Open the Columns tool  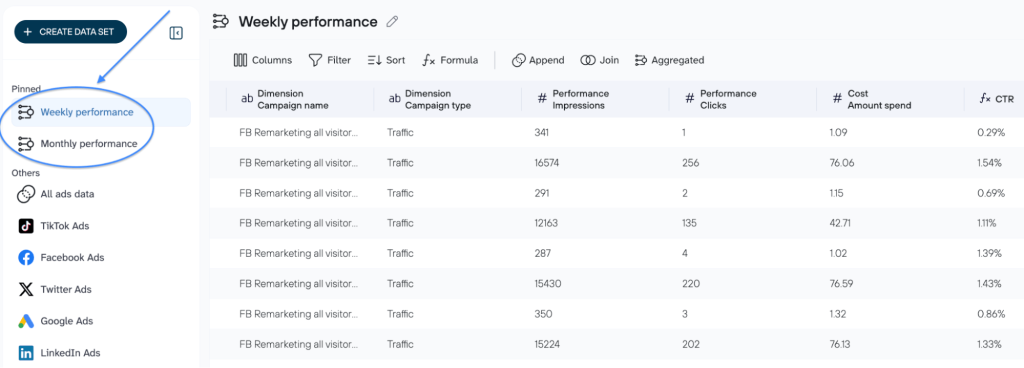coord(263,60)
